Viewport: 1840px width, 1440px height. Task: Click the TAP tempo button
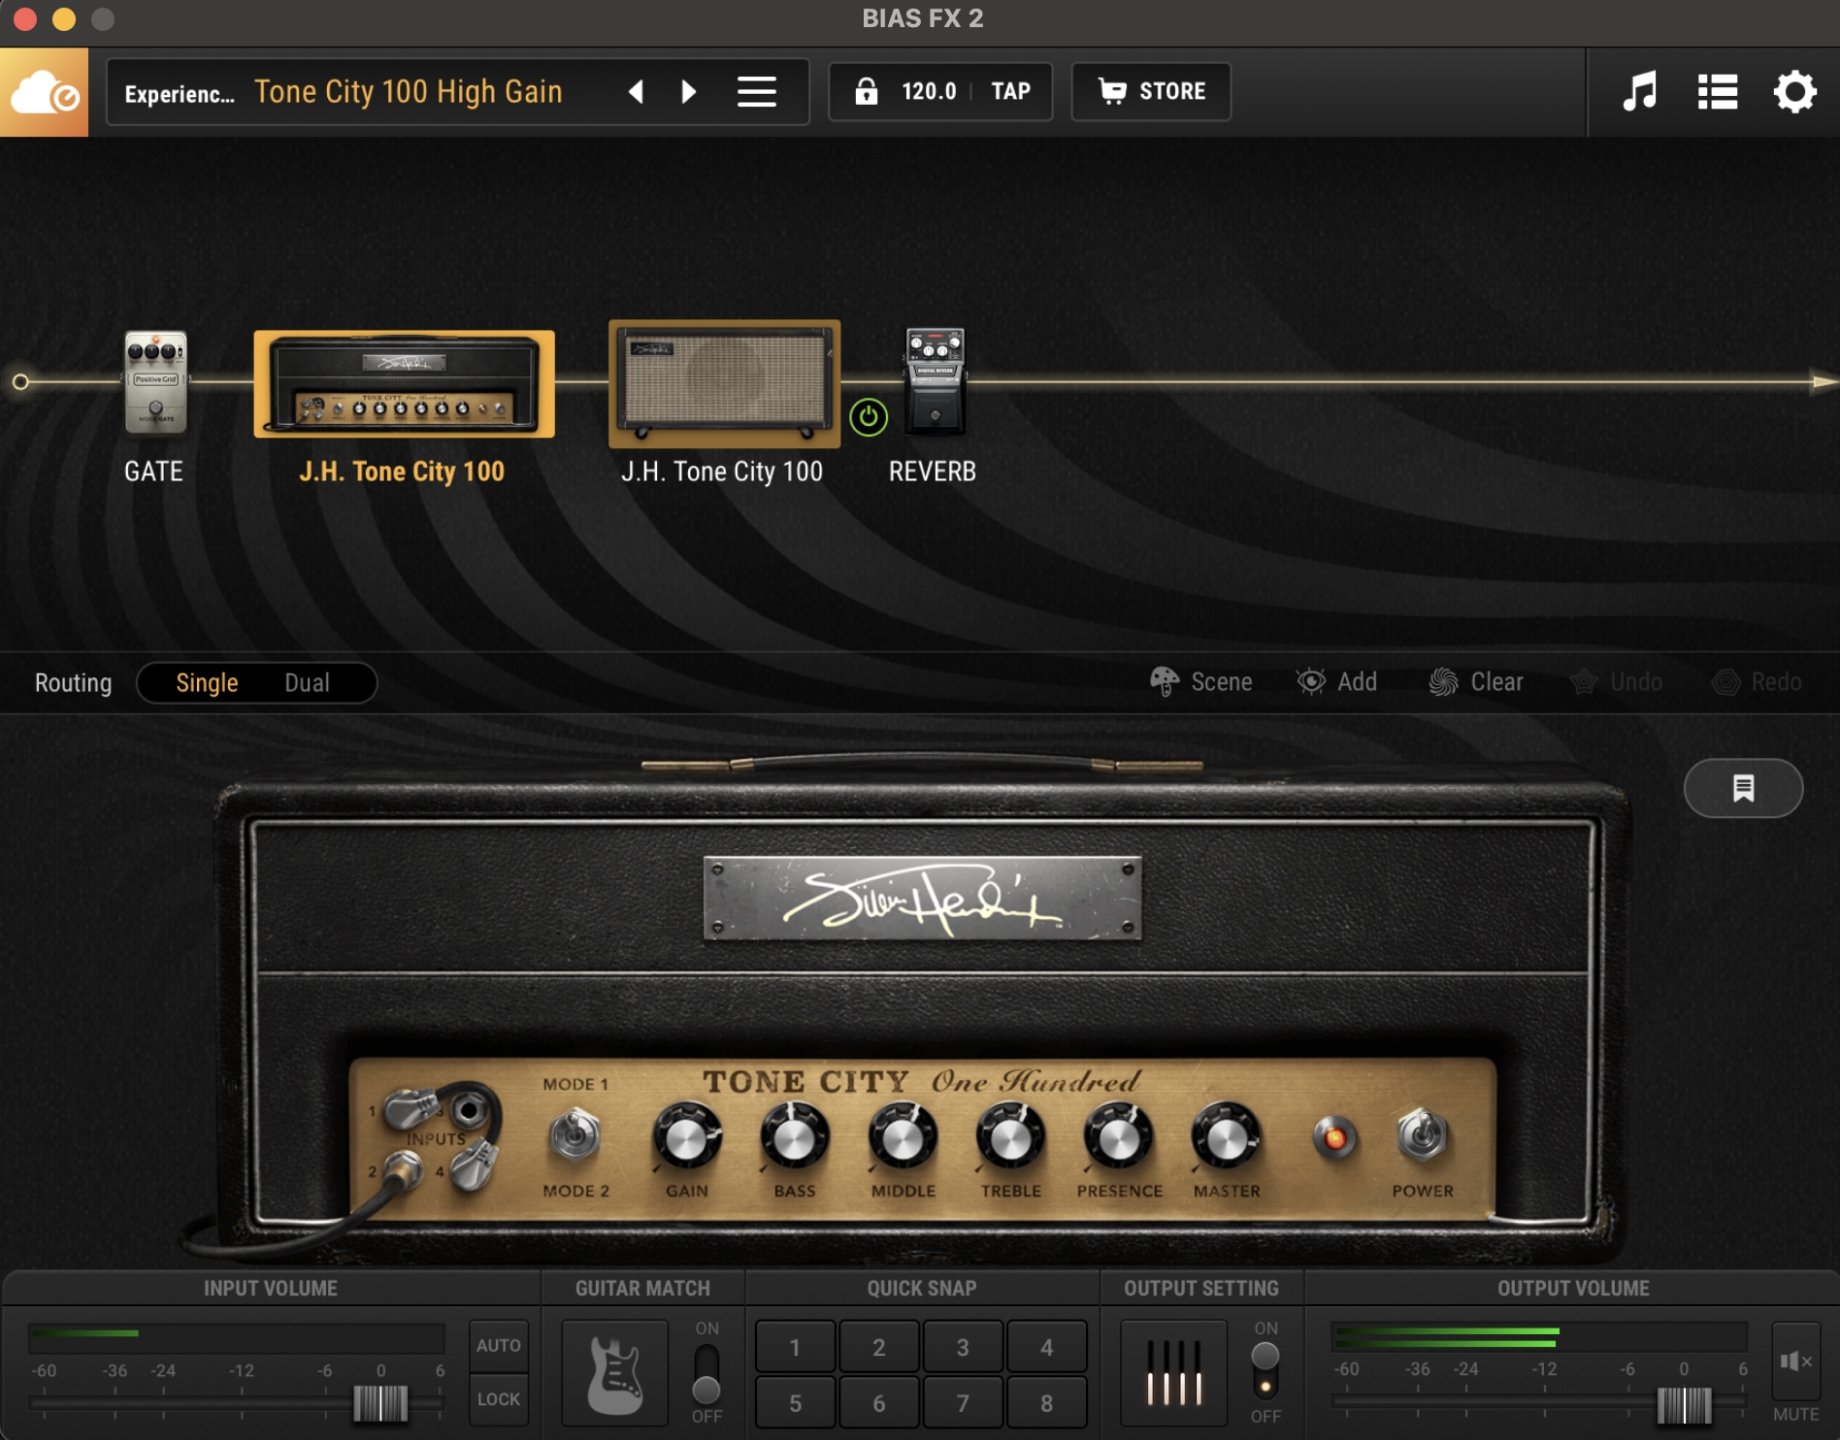tap(1010, 92)
